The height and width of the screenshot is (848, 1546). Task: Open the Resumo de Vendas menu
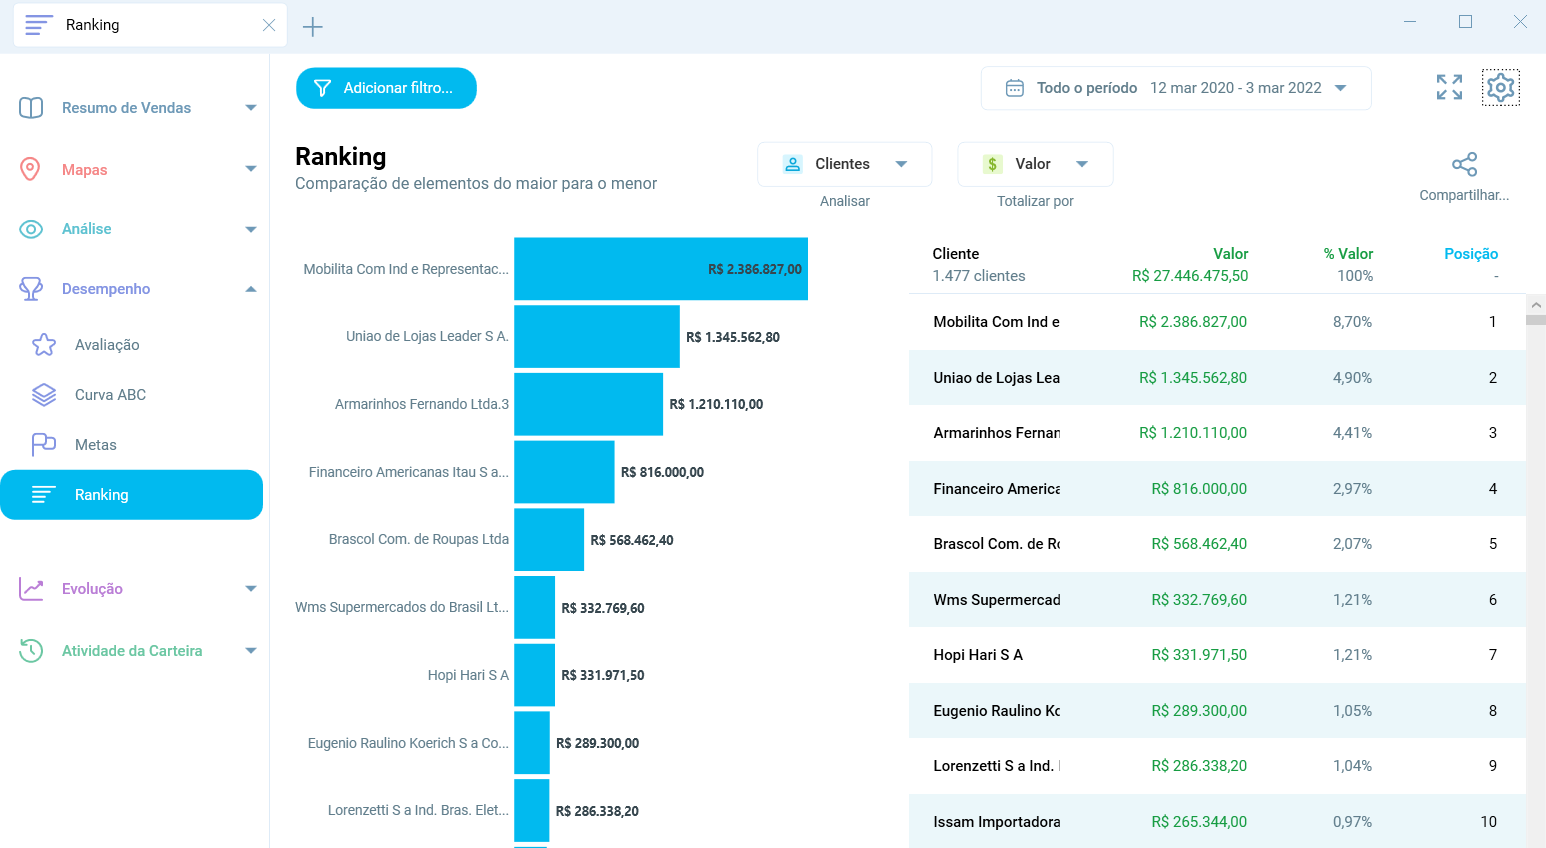126,108
